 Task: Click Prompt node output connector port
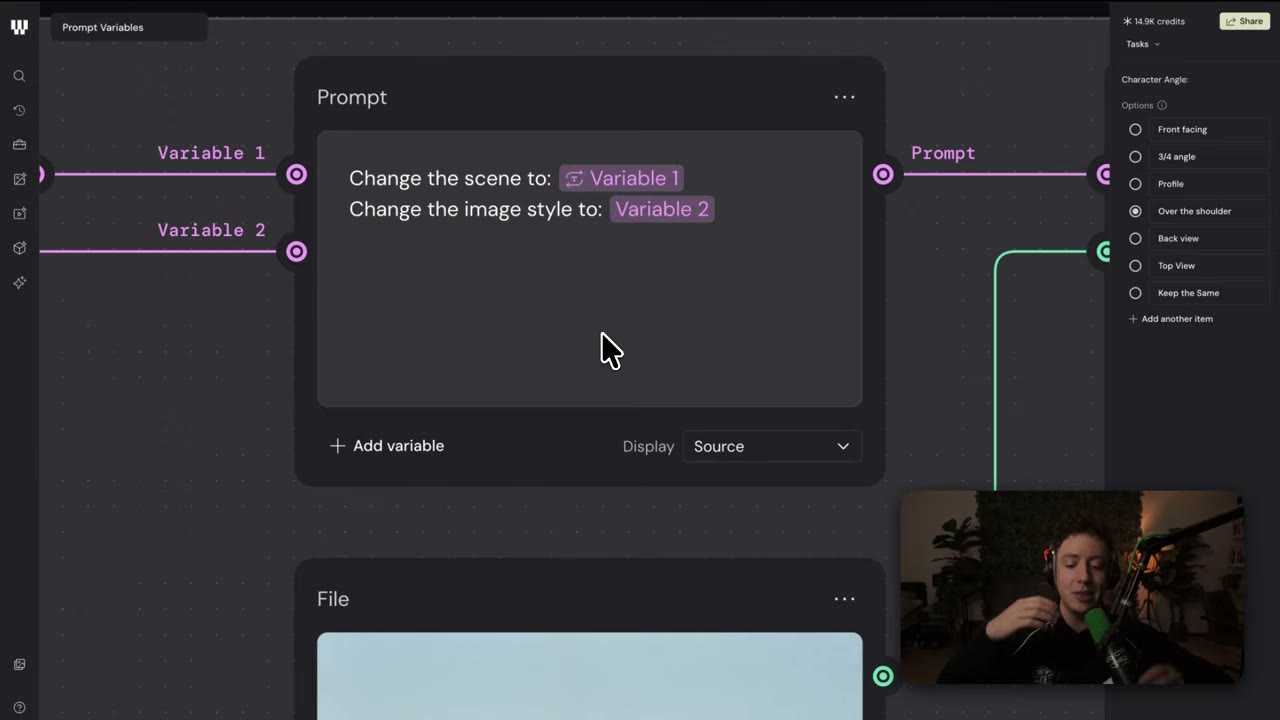(883, 175)
